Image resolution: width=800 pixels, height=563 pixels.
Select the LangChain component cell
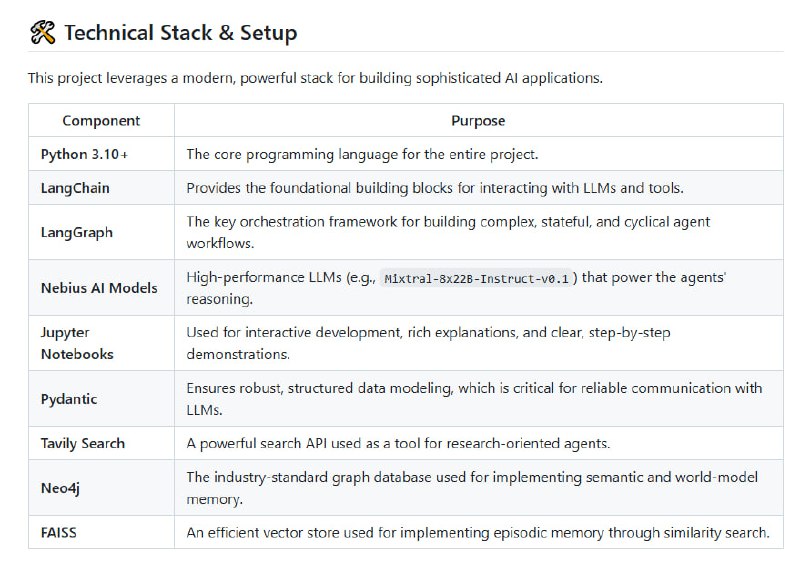click(75, 188)
